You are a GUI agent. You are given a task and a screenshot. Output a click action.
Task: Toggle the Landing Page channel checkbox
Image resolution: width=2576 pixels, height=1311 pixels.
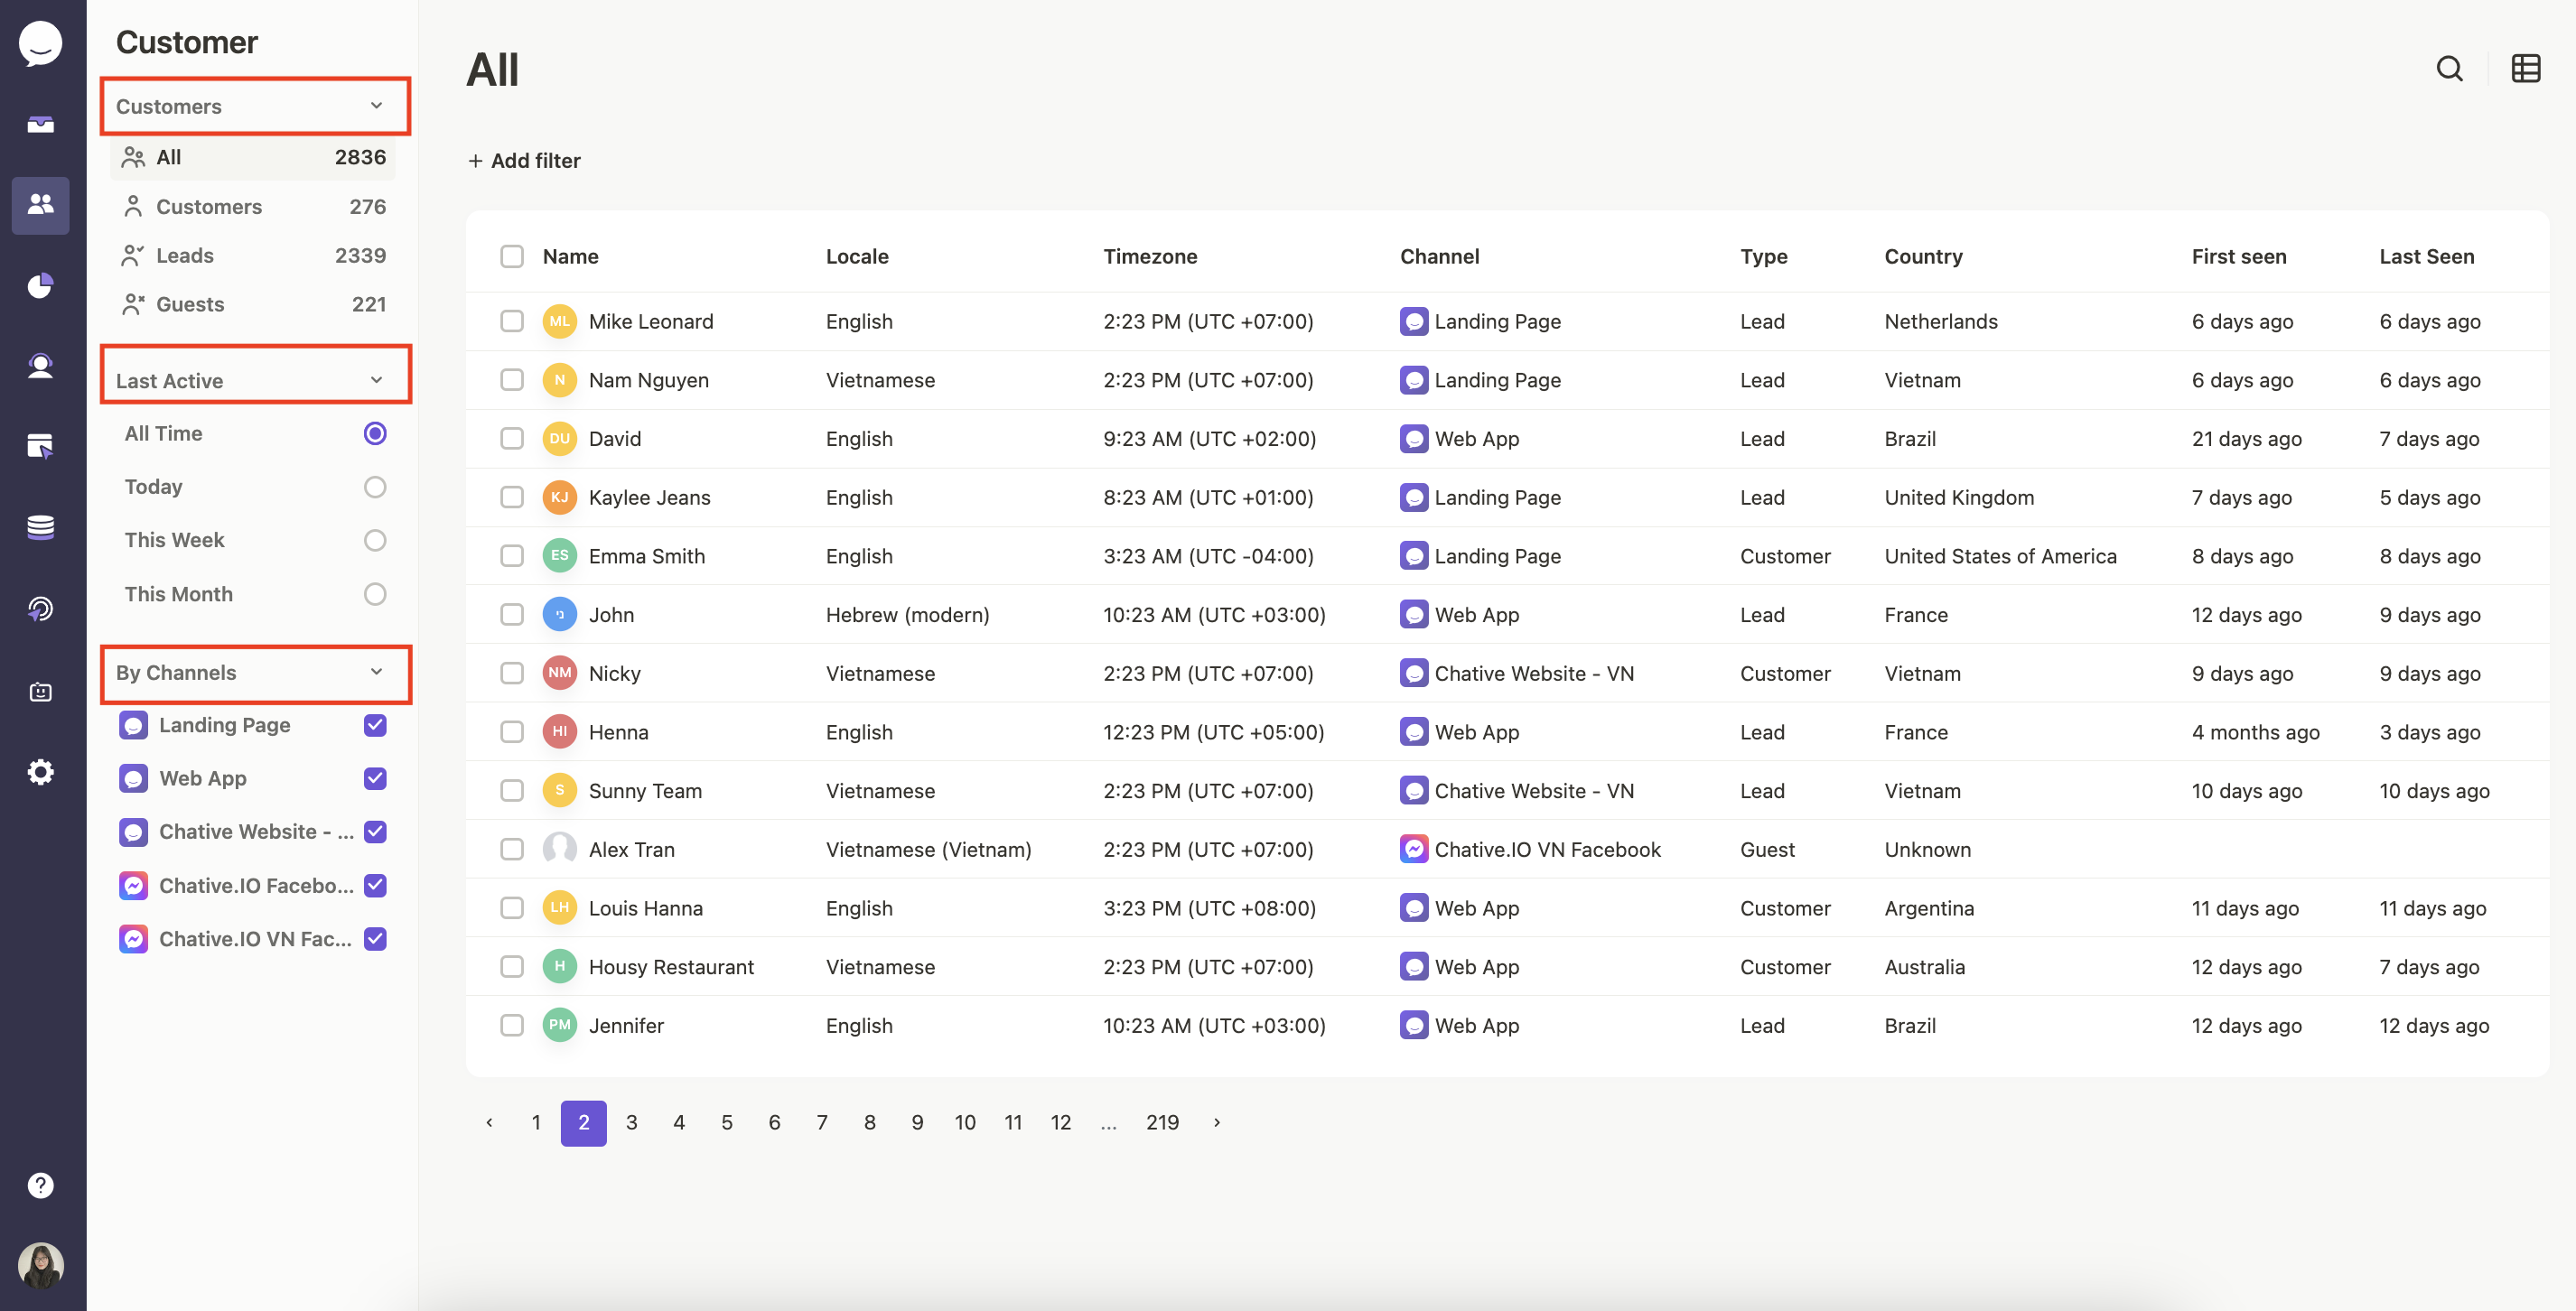pos(375,724)
